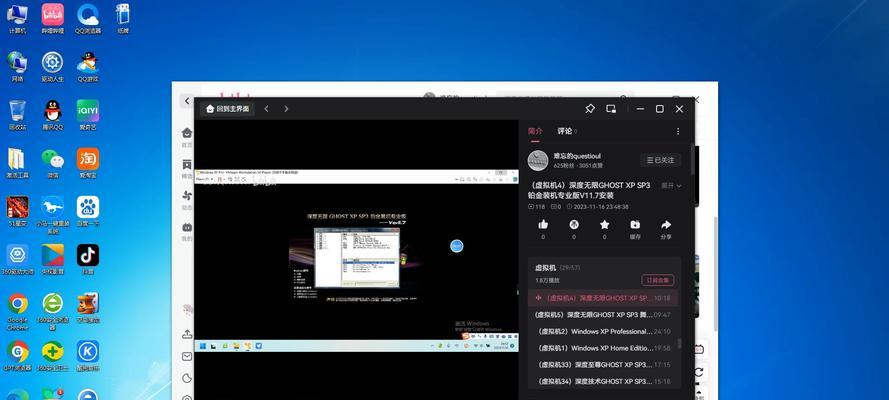
Task: Open the 回收站 recycle bin desktop icon
Action: coord(17,115)
